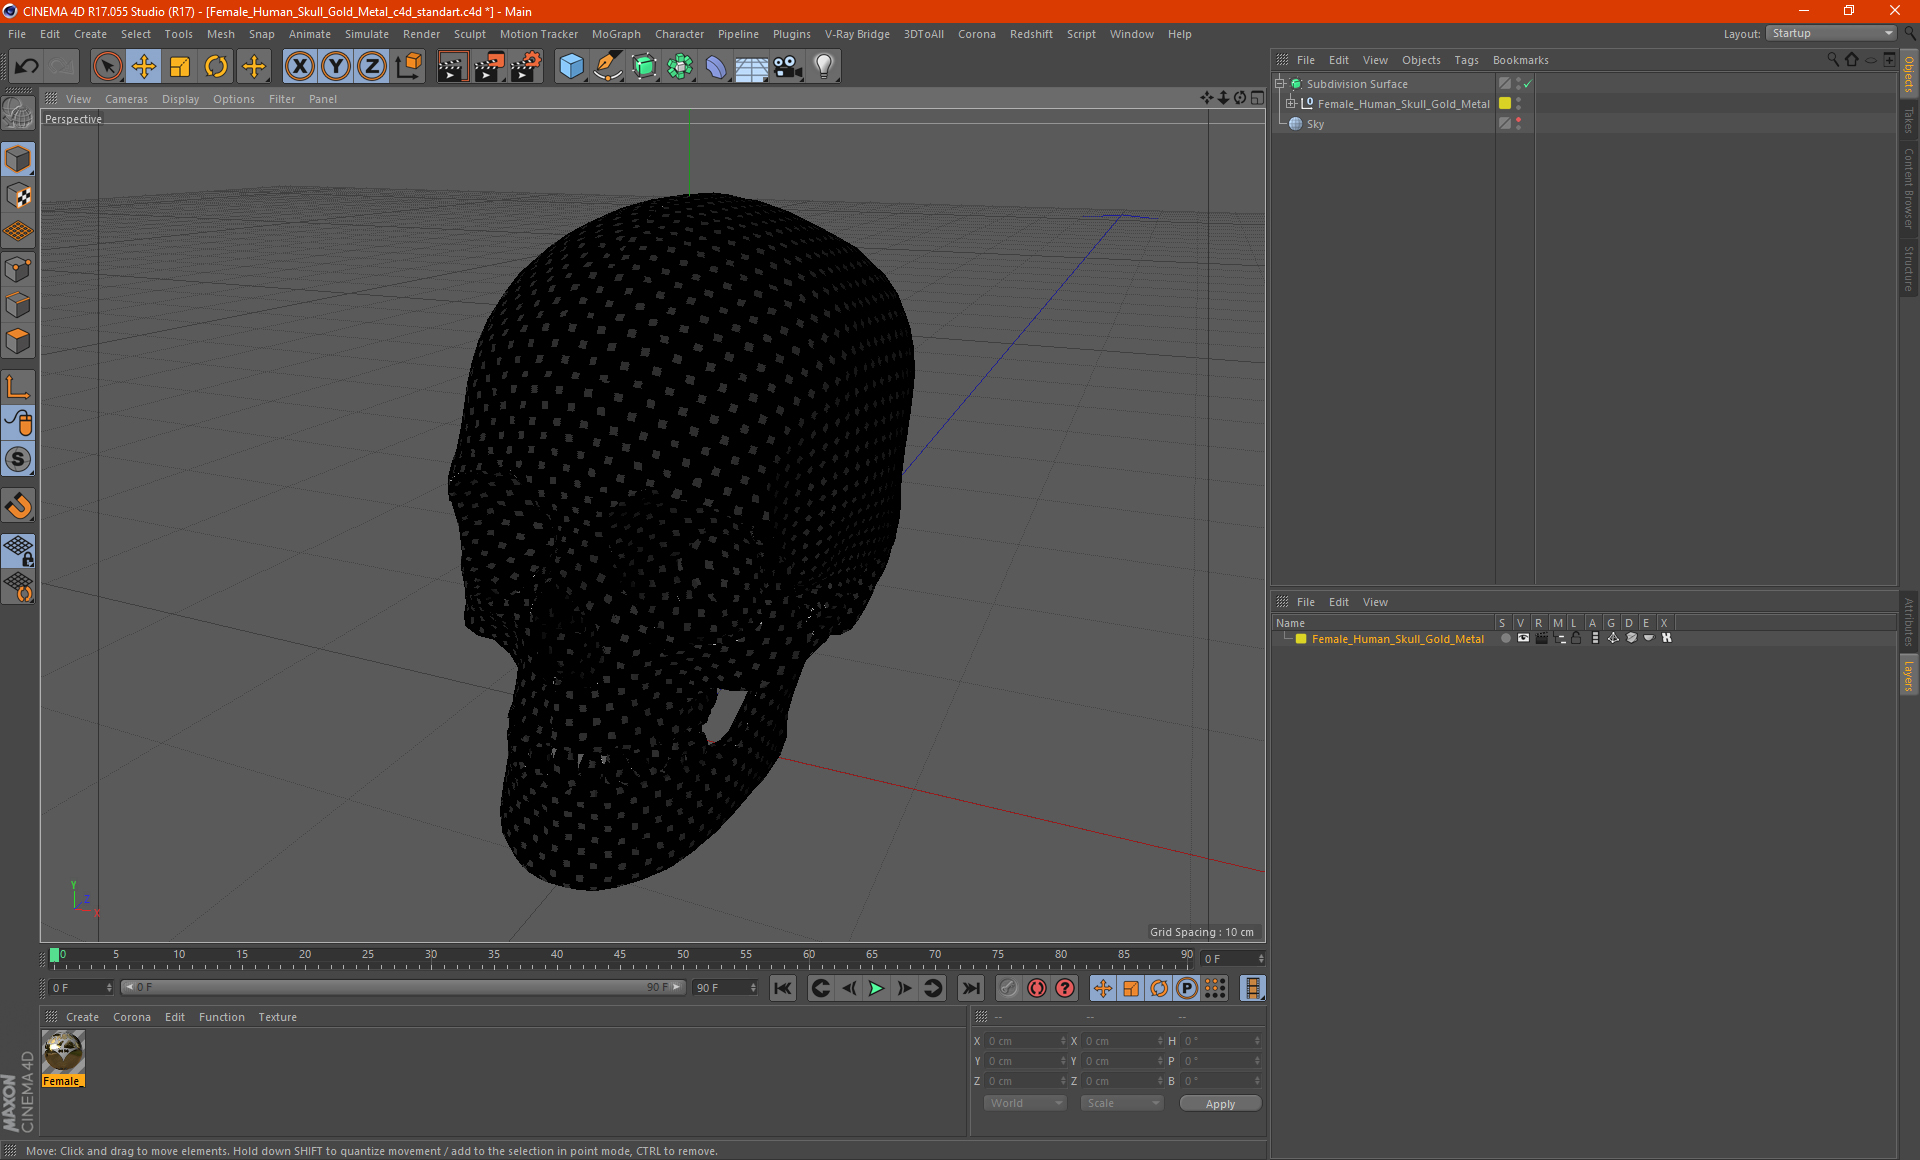Click Apply coordinates button

1220,1104
